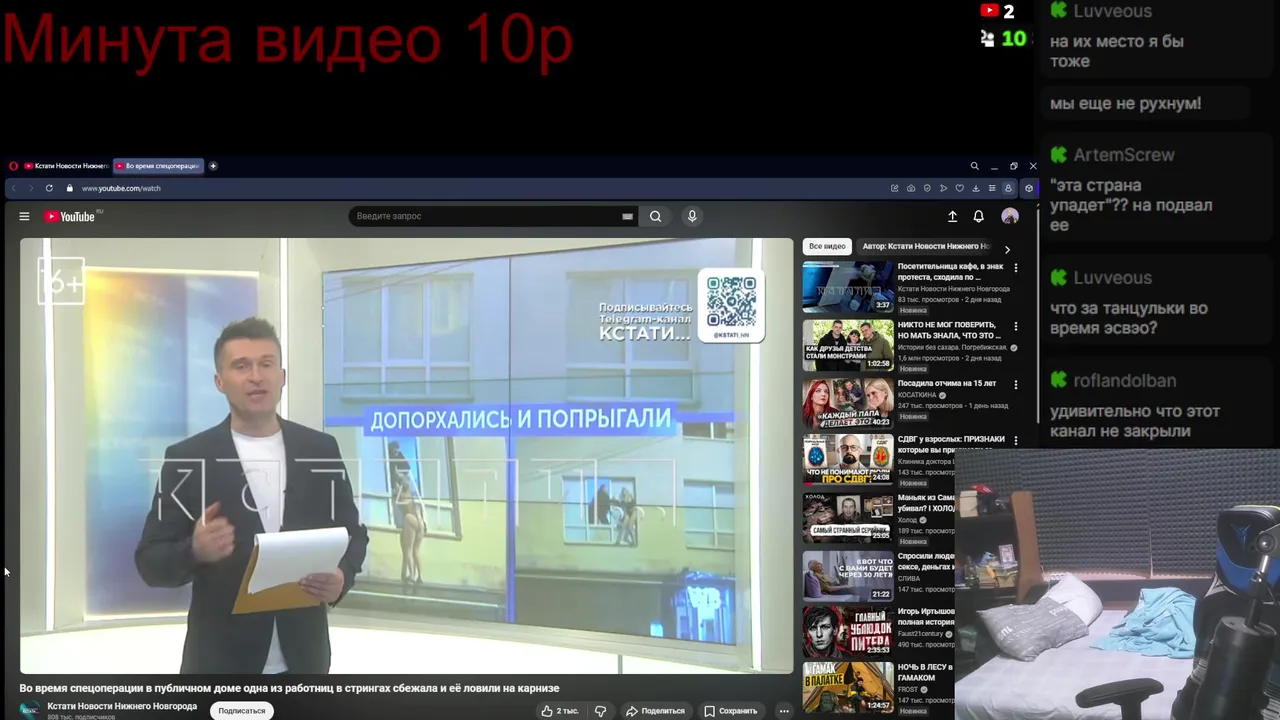Viewport: 1280px width, 720px height.
Task: Open options for 'Посадила отчима на 15 лет'
Action: (x=1016, y=384)
